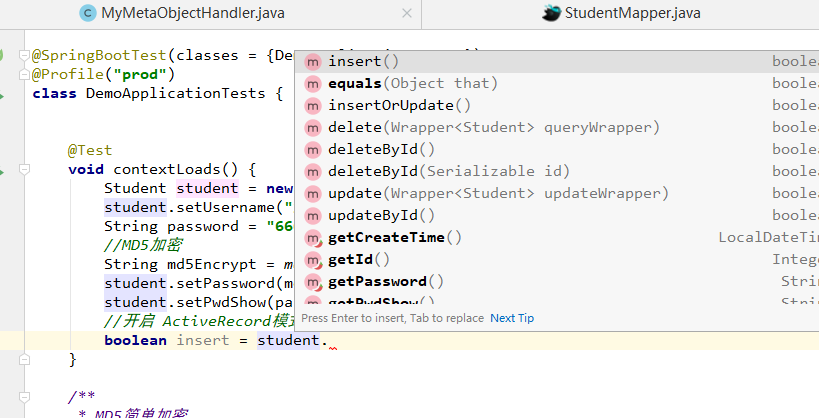Click the method icon next to getId()
This screenshot has width=819, height=418.
pos(313,260)
